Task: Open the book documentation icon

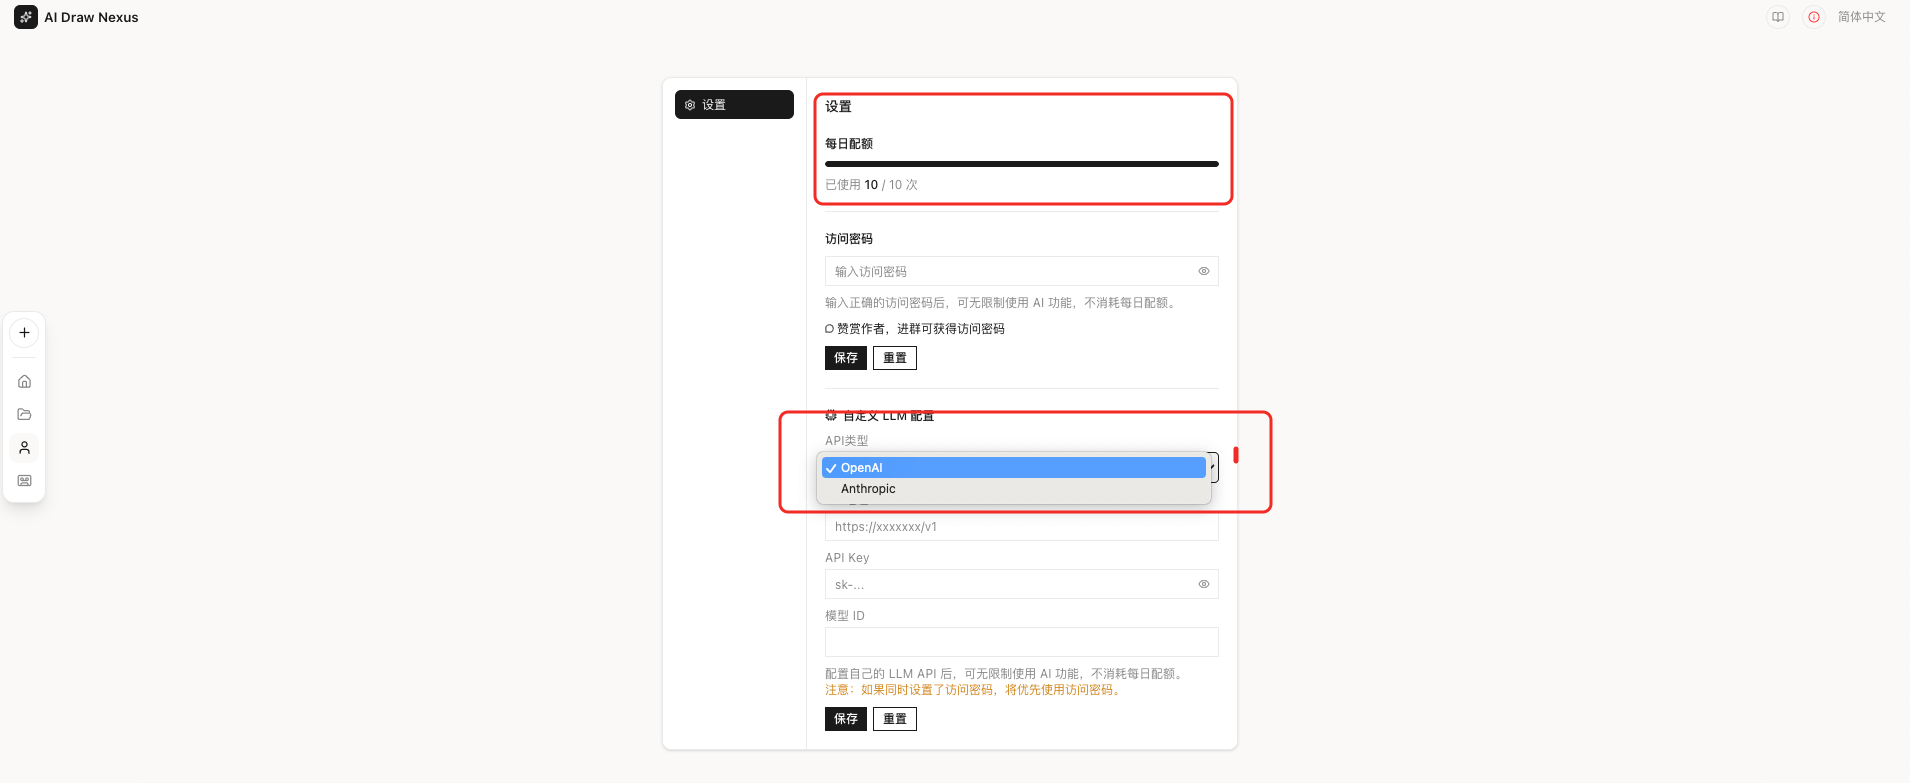Action: [1777, 17]
